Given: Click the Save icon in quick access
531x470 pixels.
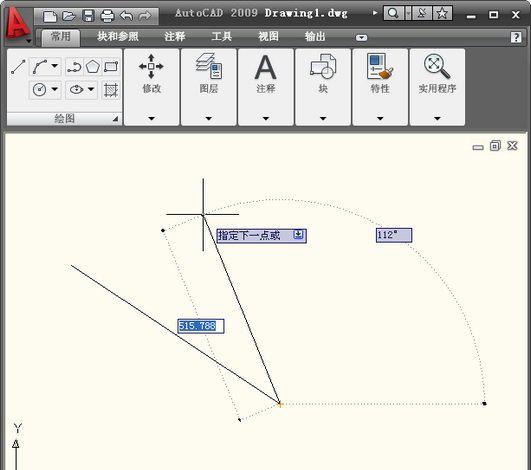Looking at the screenshot, I should (x=89, y=16).
